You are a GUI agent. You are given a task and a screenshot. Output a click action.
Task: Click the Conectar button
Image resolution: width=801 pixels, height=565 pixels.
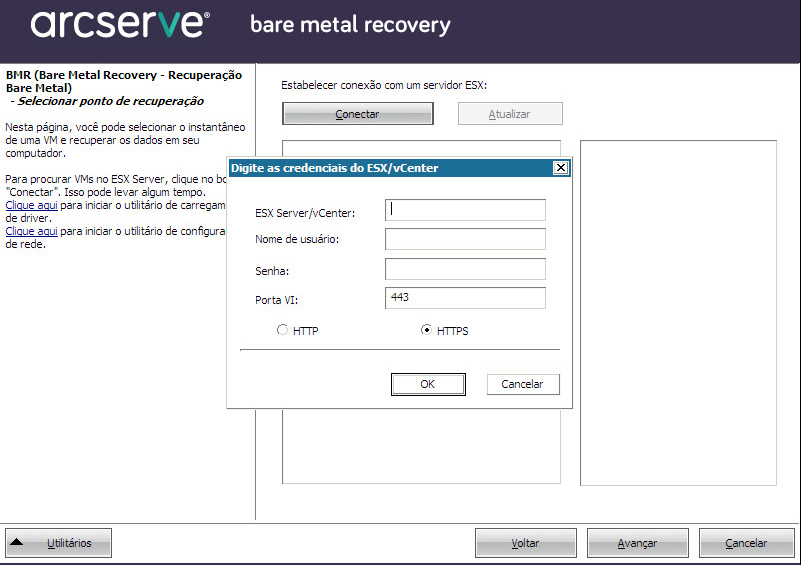point(358,114)
